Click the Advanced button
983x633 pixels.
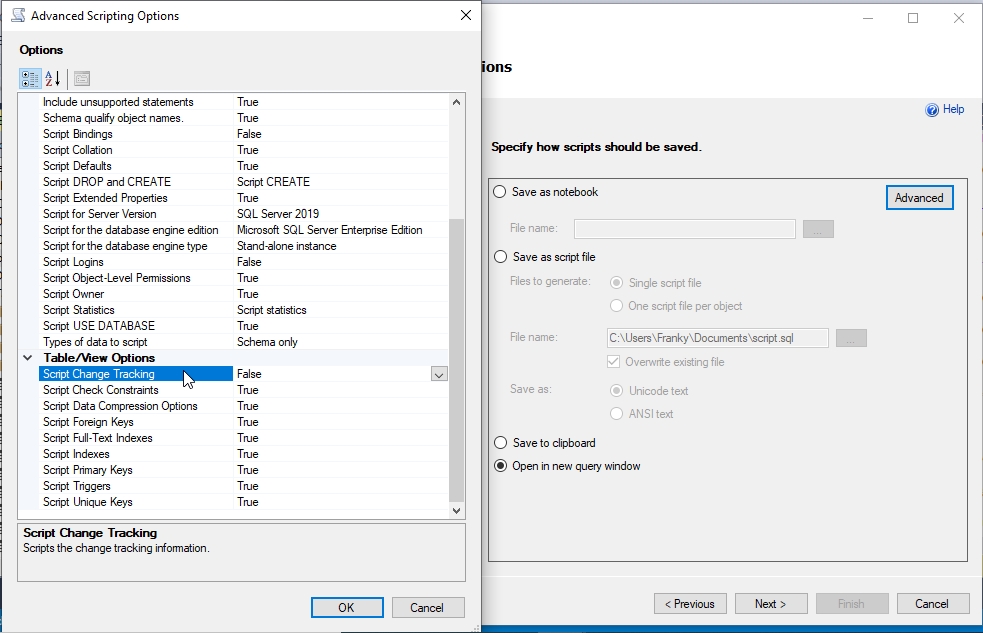pos(919,198)
